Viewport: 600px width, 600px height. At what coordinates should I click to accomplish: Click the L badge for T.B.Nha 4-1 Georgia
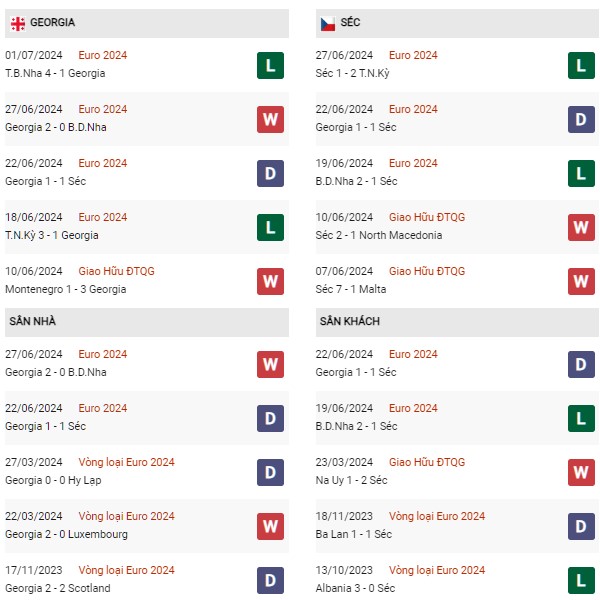[270, 66]
